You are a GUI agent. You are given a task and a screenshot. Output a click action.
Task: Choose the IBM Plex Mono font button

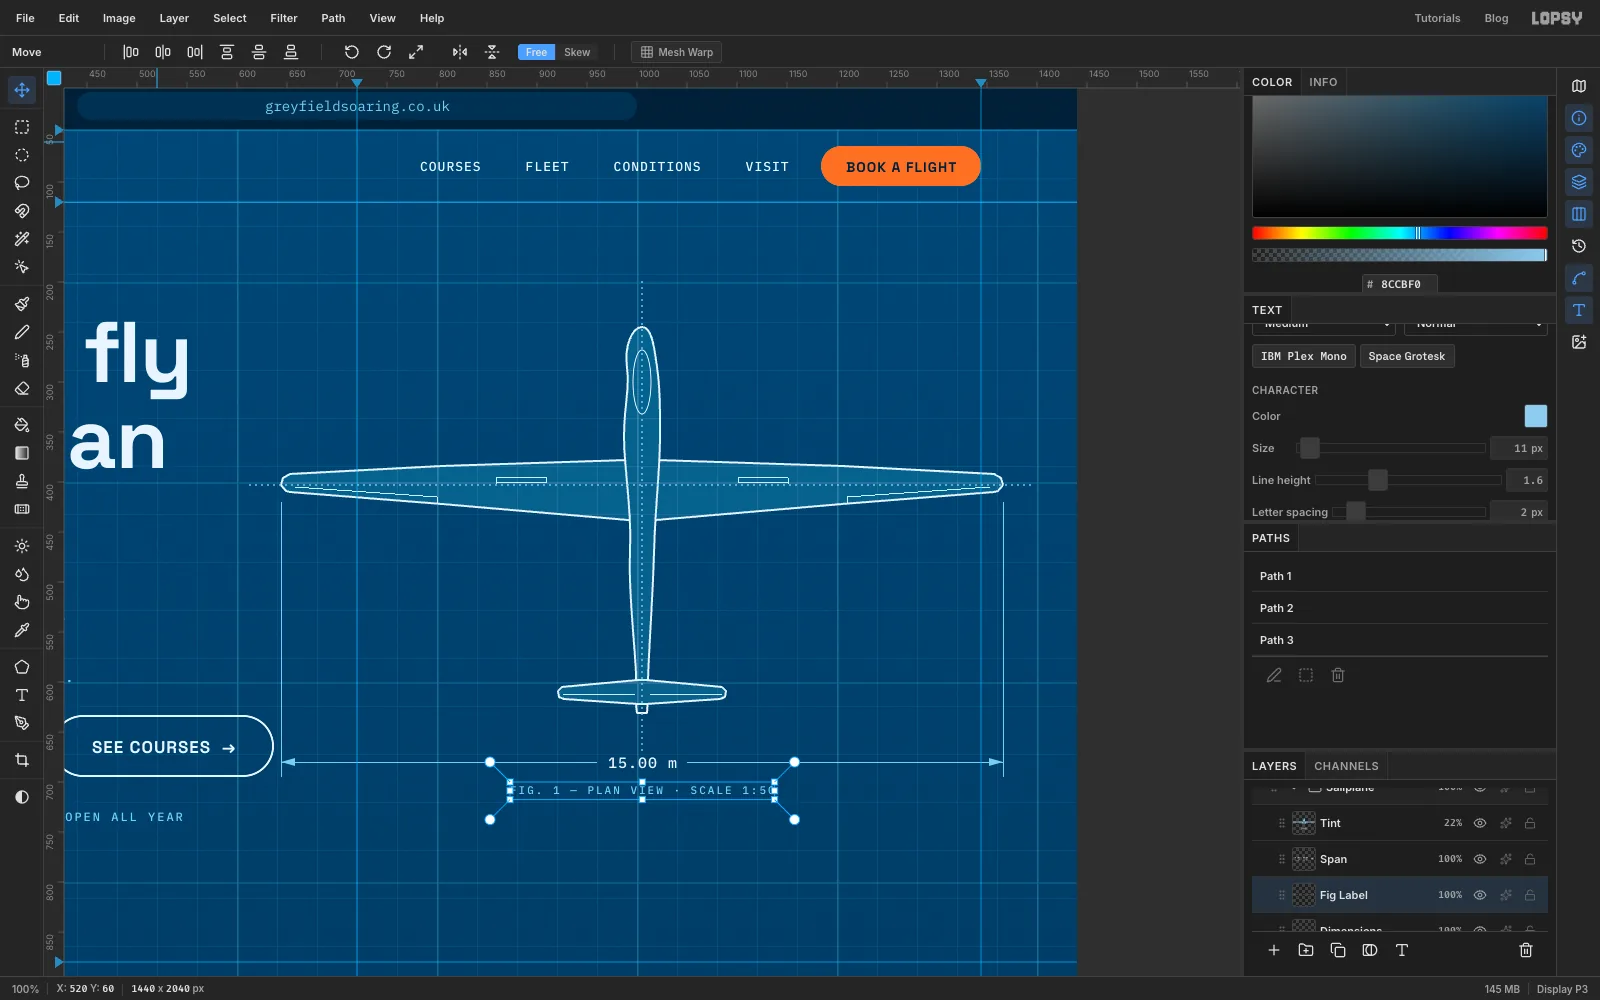tap(1304, 356)
